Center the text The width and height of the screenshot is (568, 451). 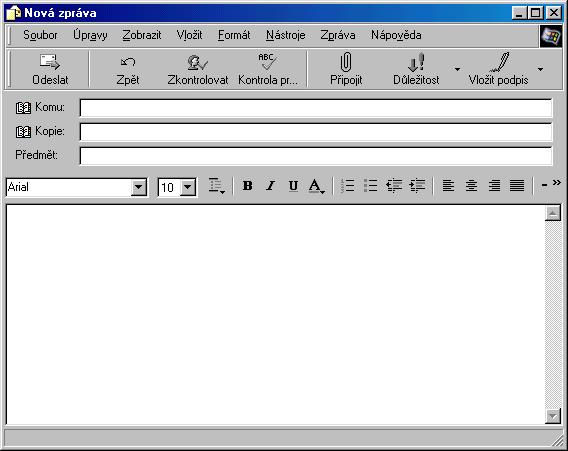pyautogui.click(x=471, y=186)
